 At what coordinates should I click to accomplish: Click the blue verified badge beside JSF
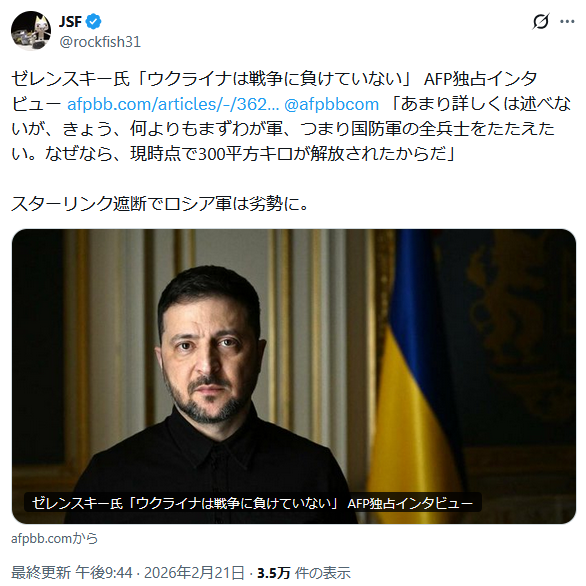(93, 21)
